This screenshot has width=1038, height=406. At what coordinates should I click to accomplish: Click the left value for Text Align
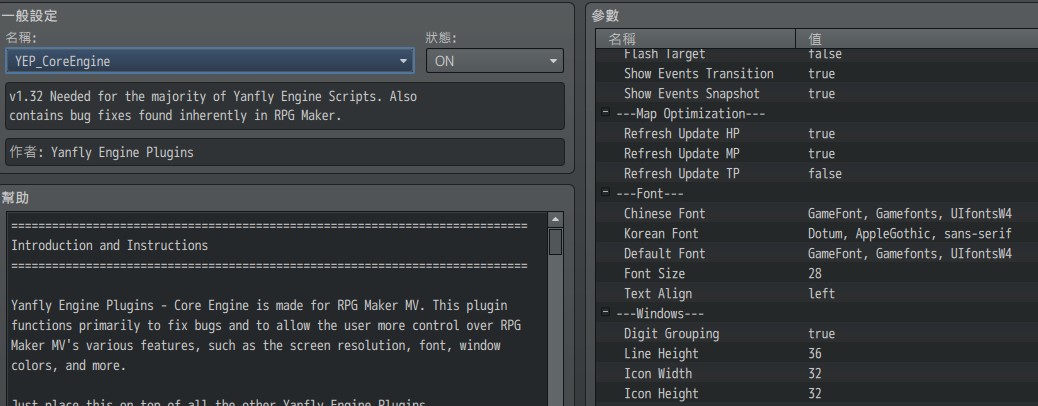pos(822,293)
